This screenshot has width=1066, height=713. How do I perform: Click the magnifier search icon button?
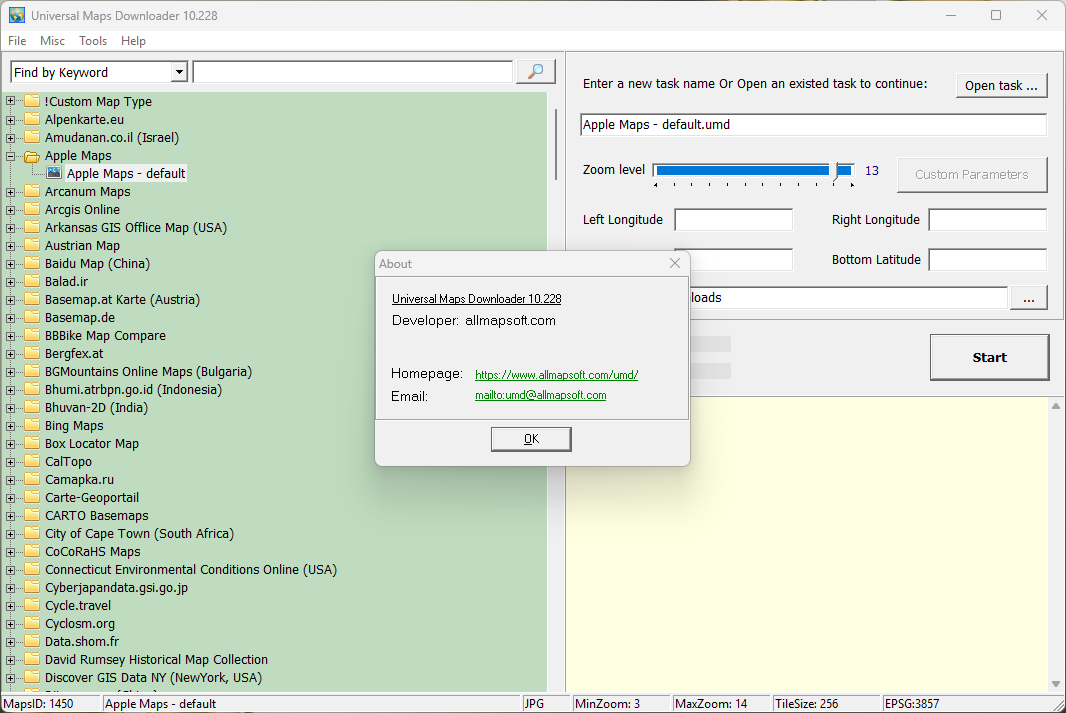(536, 71)
